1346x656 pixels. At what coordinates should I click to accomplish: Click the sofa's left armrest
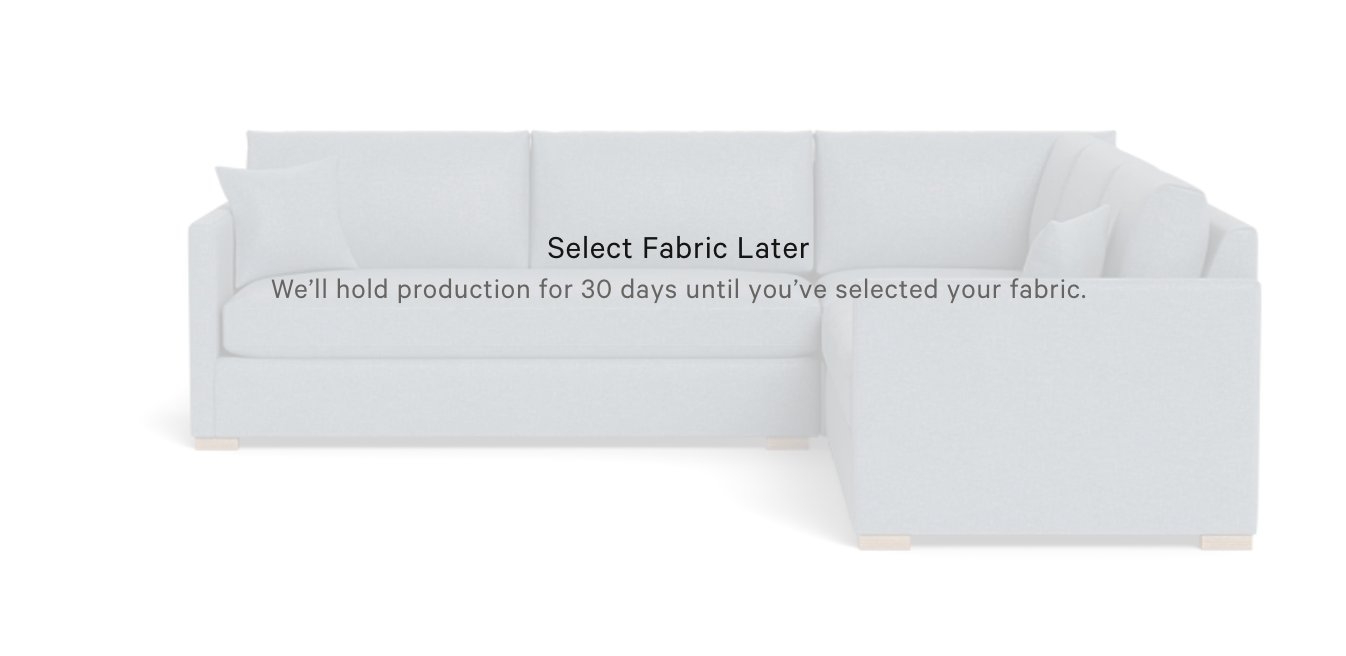click(205, 300)
